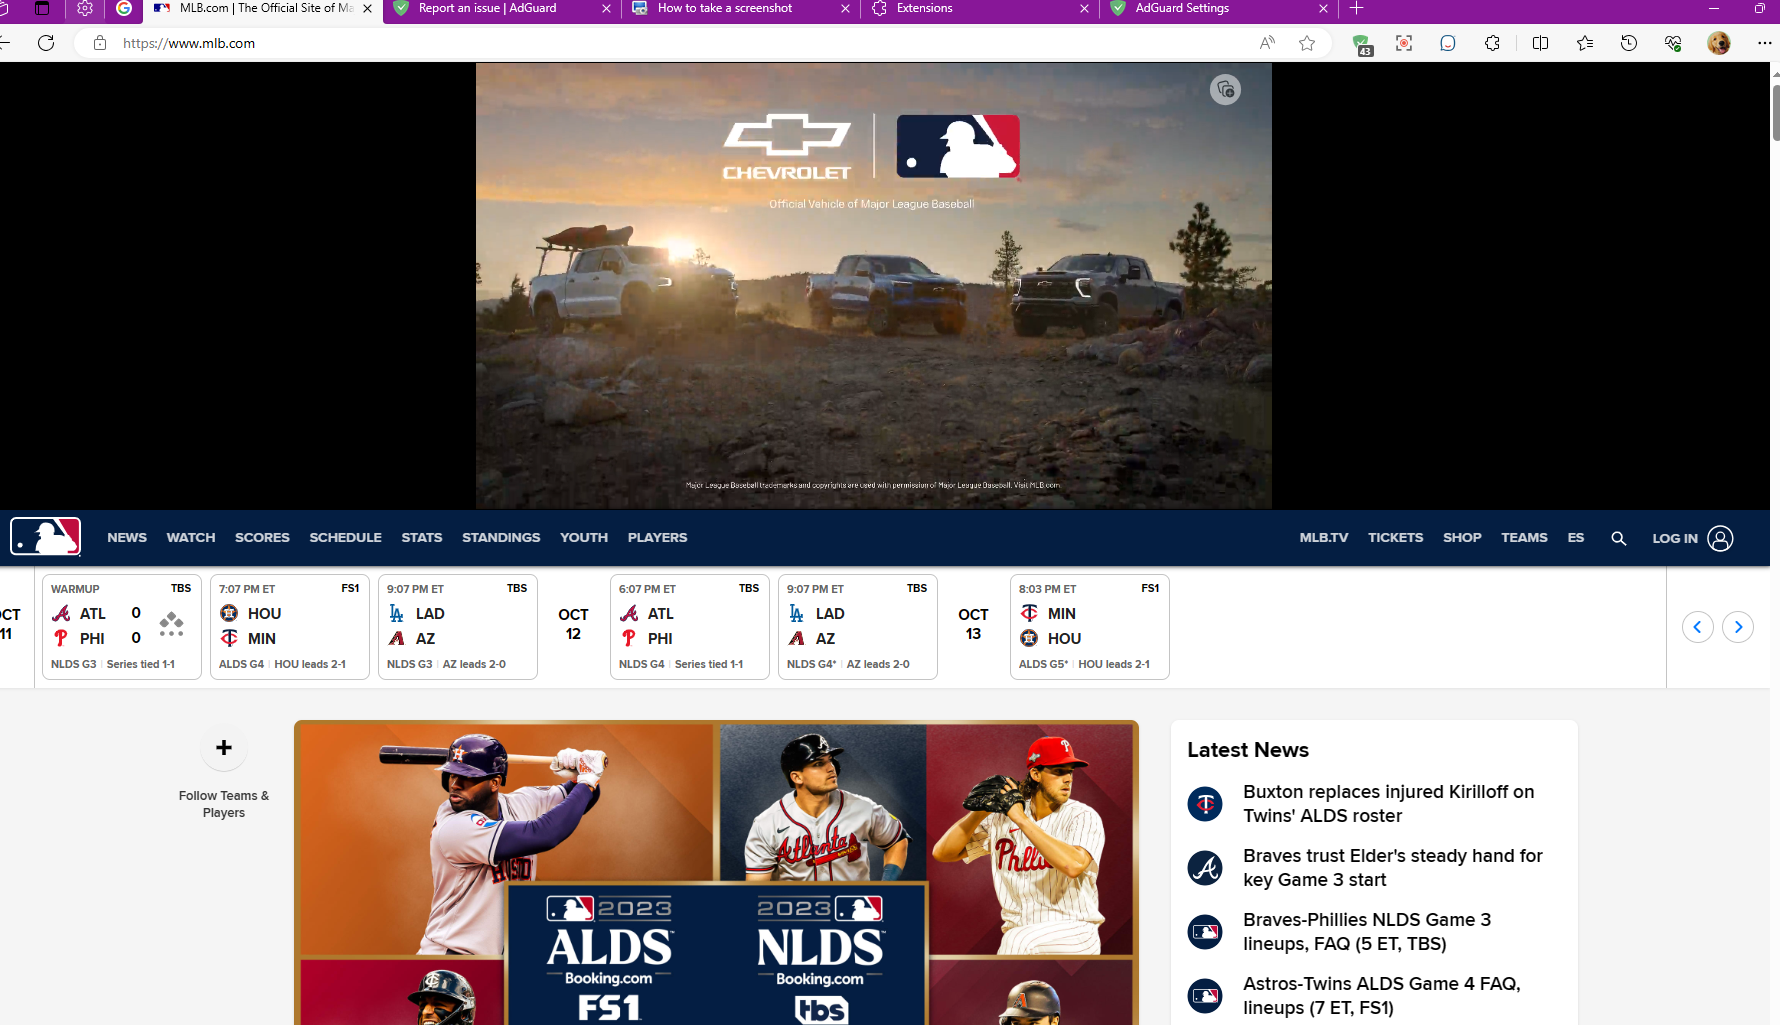
Task: Click the MLB logo to go home
Action: pos(44,537)
